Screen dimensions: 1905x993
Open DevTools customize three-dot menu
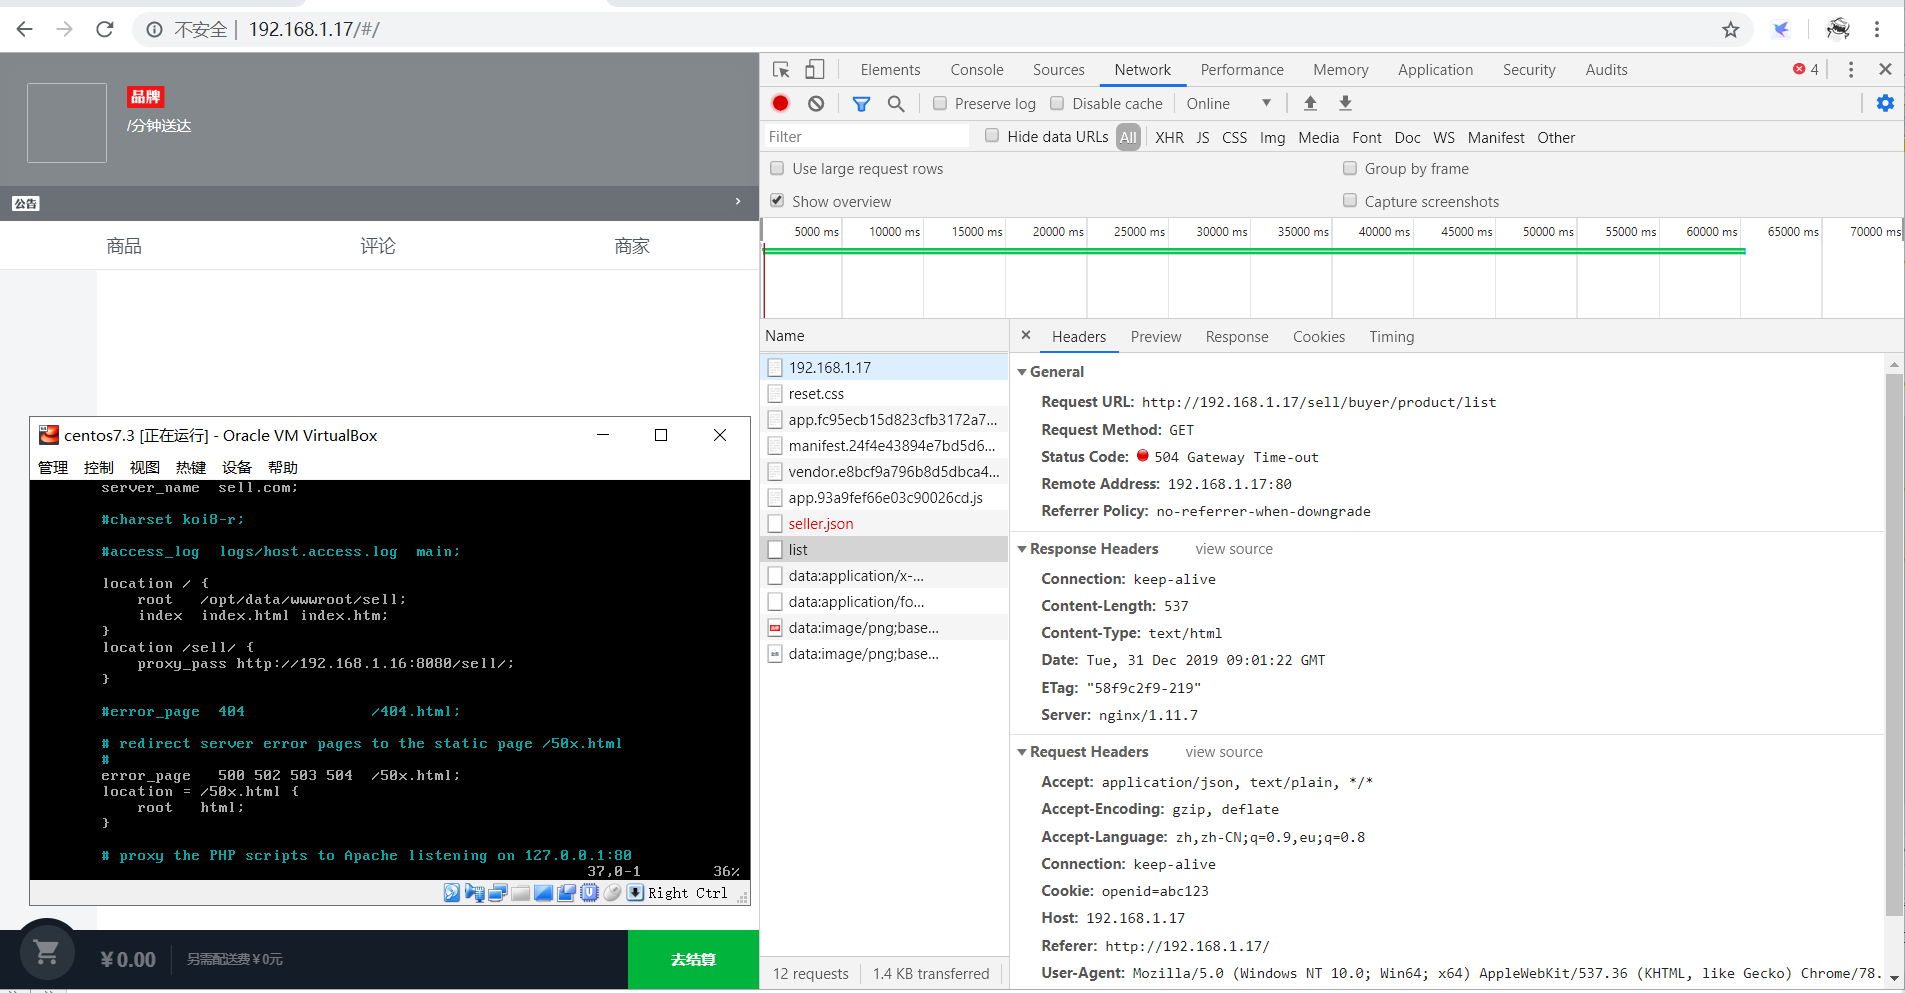1851,69
